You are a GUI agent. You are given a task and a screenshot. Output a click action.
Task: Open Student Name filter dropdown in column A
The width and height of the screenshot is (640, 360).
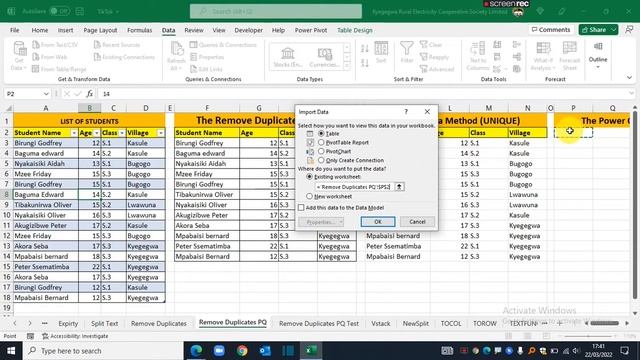point(73,133)
